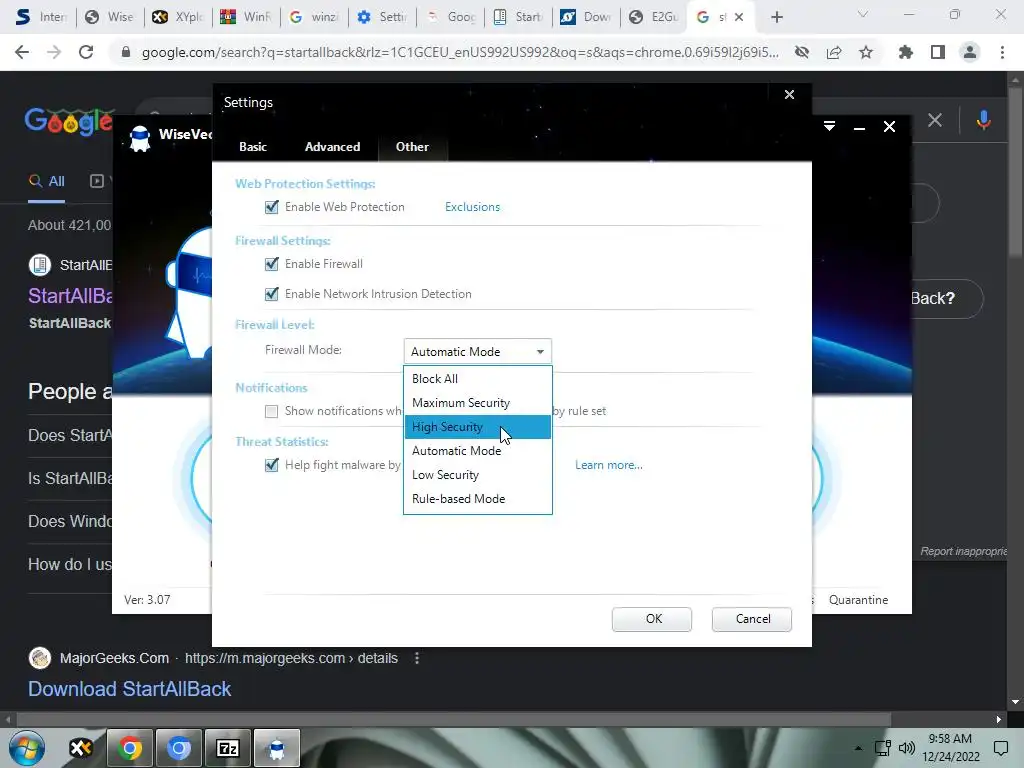This screenshot has height=768, width=1024.
Task: Show hidden tray icons arrow
Action: click(x=858, y=748)
